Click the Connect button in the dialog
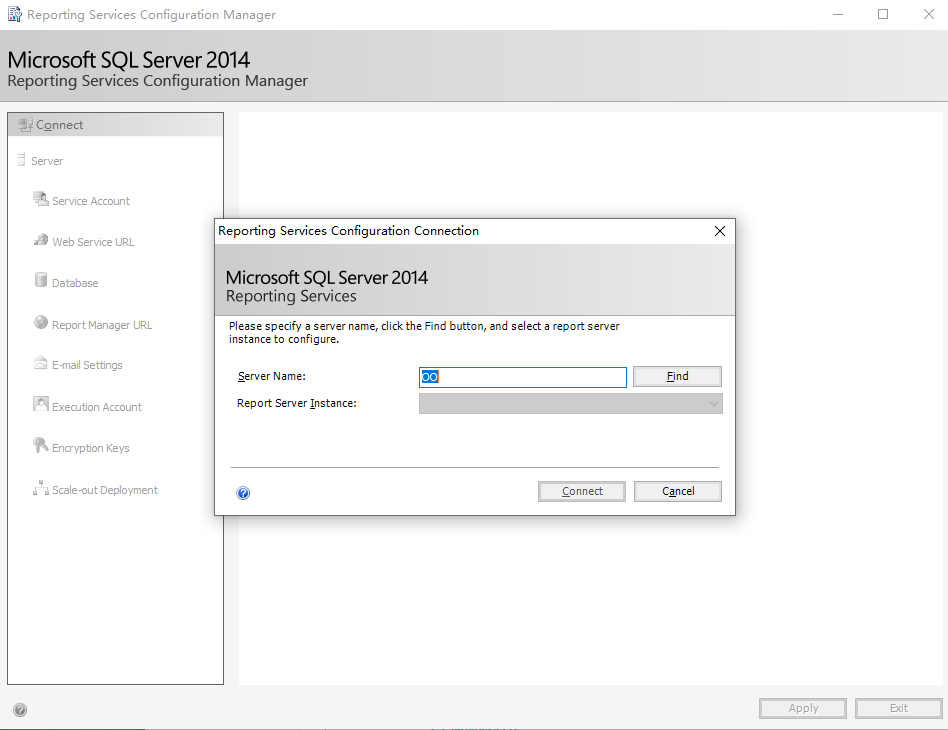Viewport: 948px width, 730px height. (582, 491)
